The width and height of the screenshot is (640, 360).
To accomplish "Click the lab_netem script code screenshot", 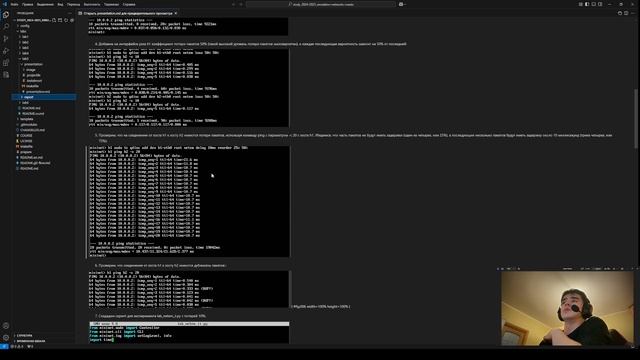I will point(189,332).
